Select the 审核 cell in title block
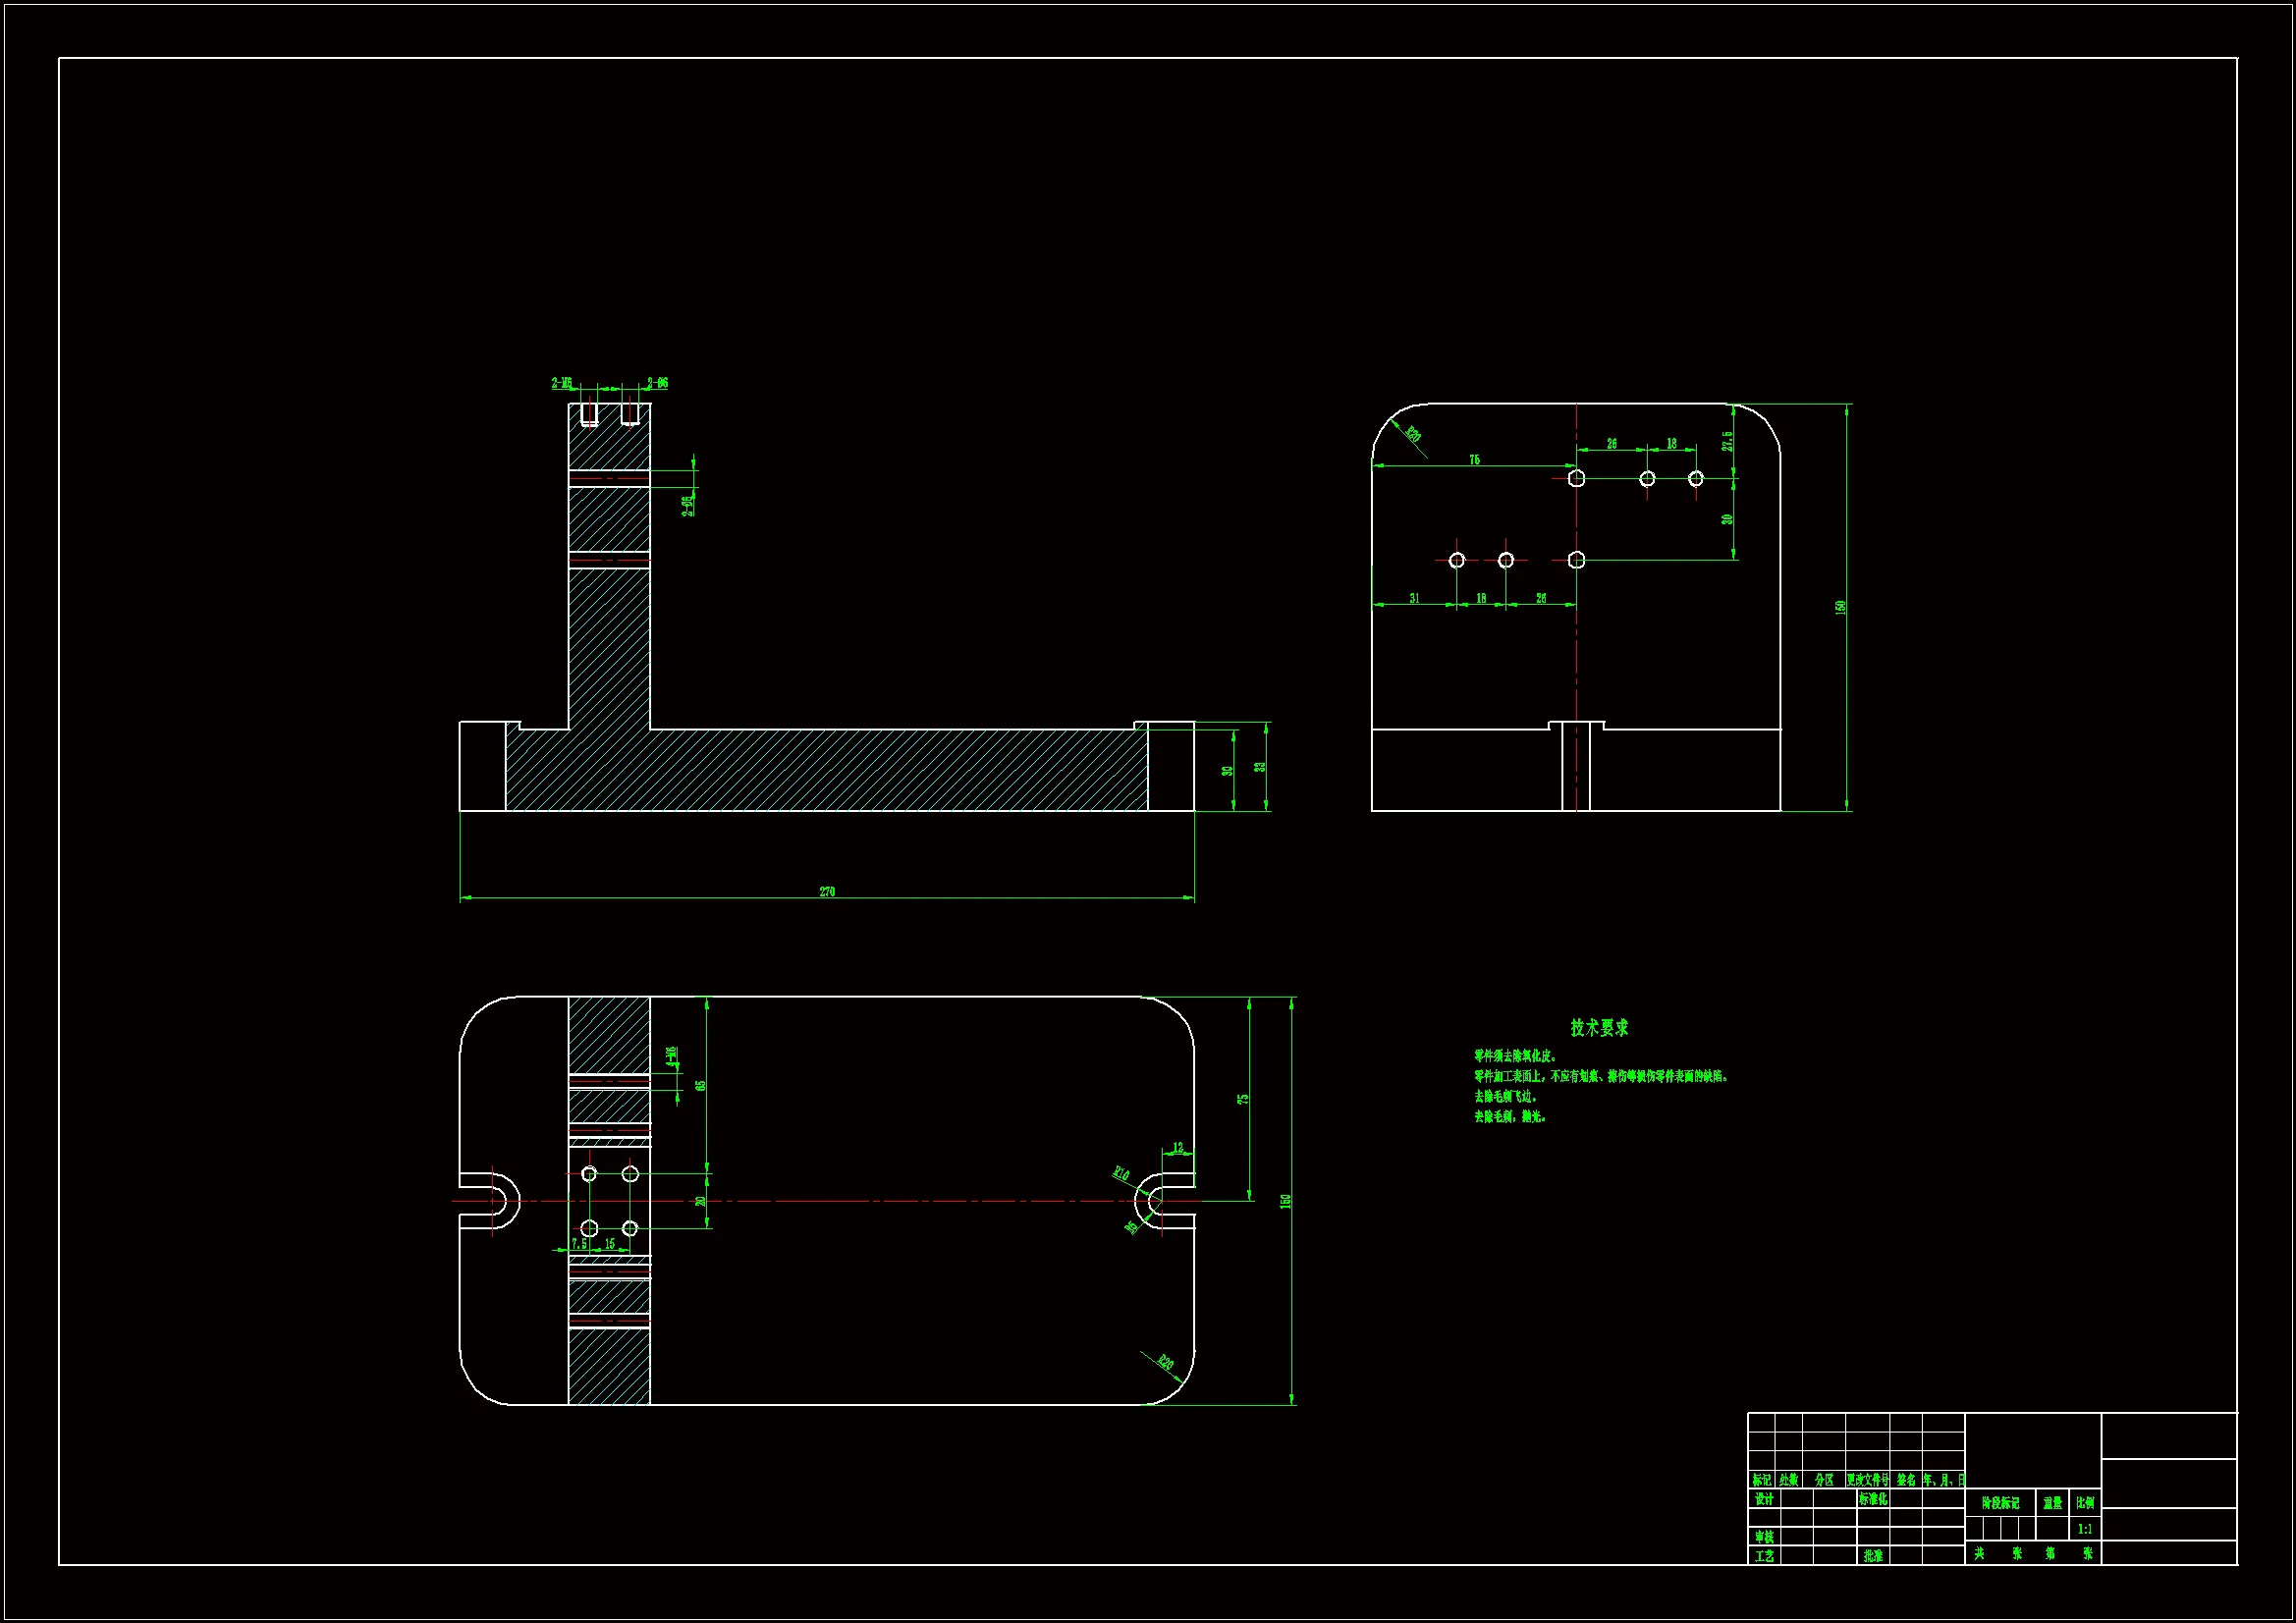The height and width of the screenshot is (1623, 2296). (1764, 1537)
